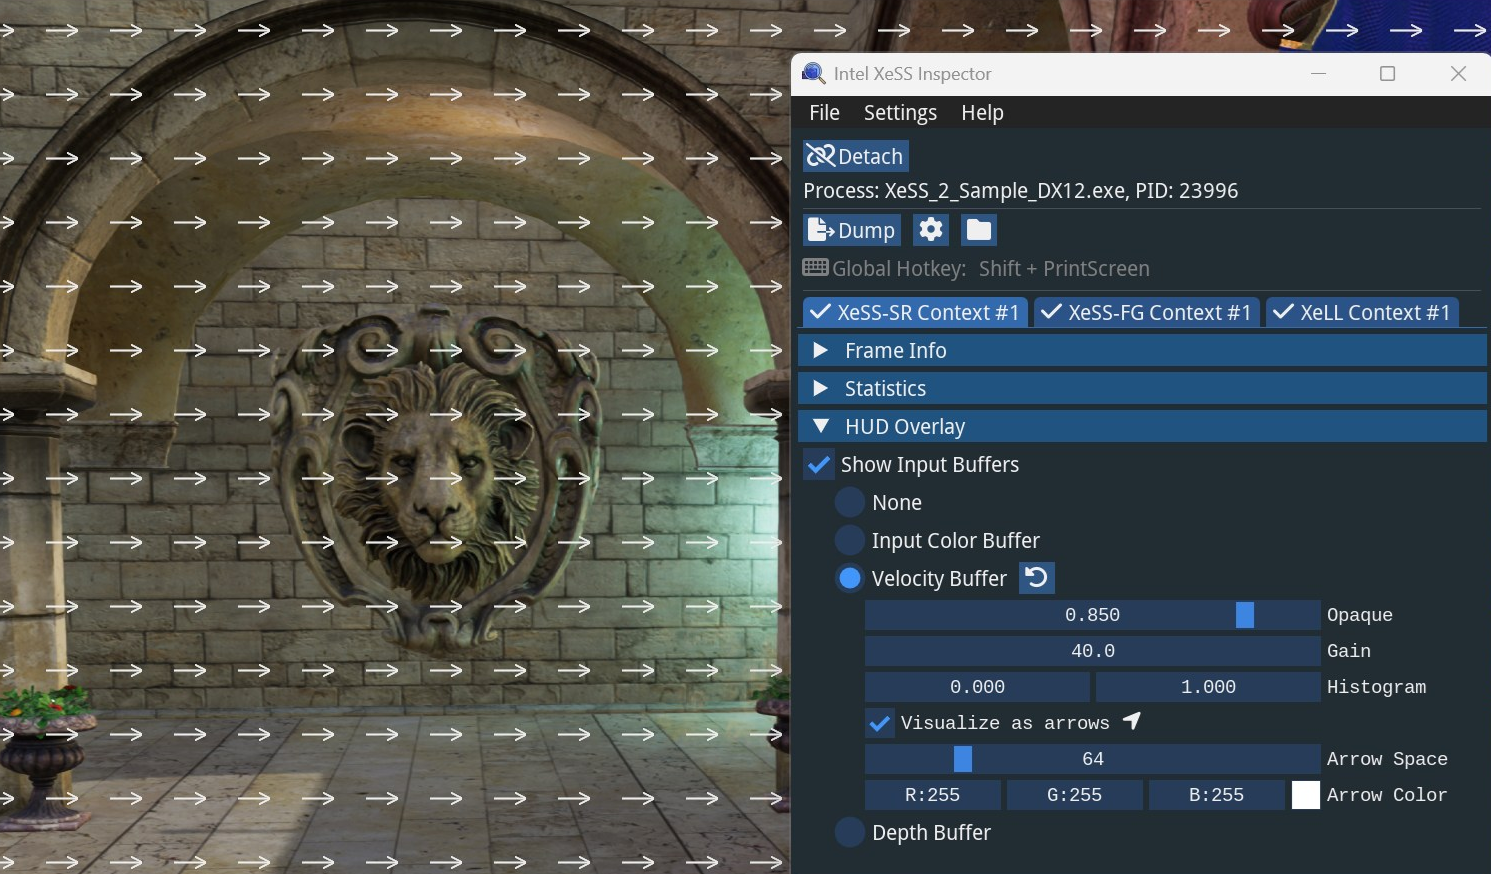Click the Detach button

coord(856,156)
